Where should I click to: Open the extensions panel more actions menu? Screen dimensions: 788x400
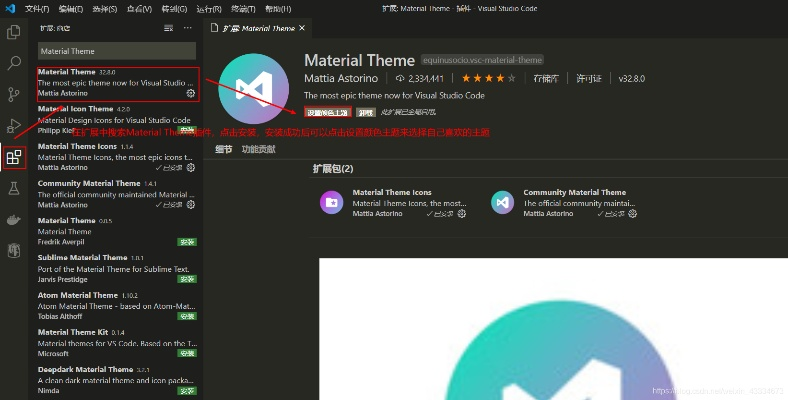point(190,29)
